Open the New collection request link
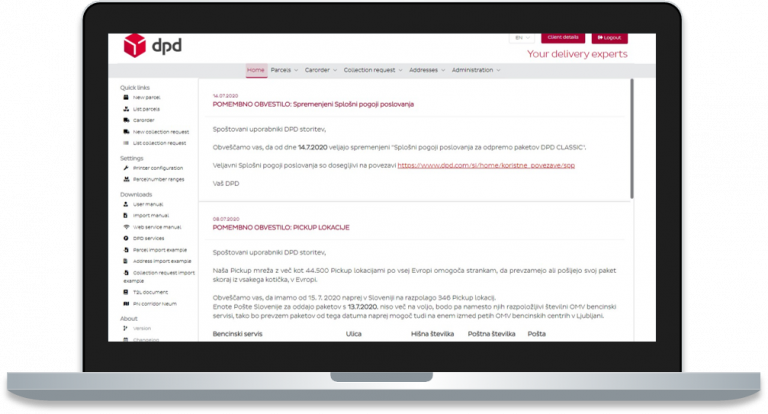The image size is (768, 414). point(161,132)
